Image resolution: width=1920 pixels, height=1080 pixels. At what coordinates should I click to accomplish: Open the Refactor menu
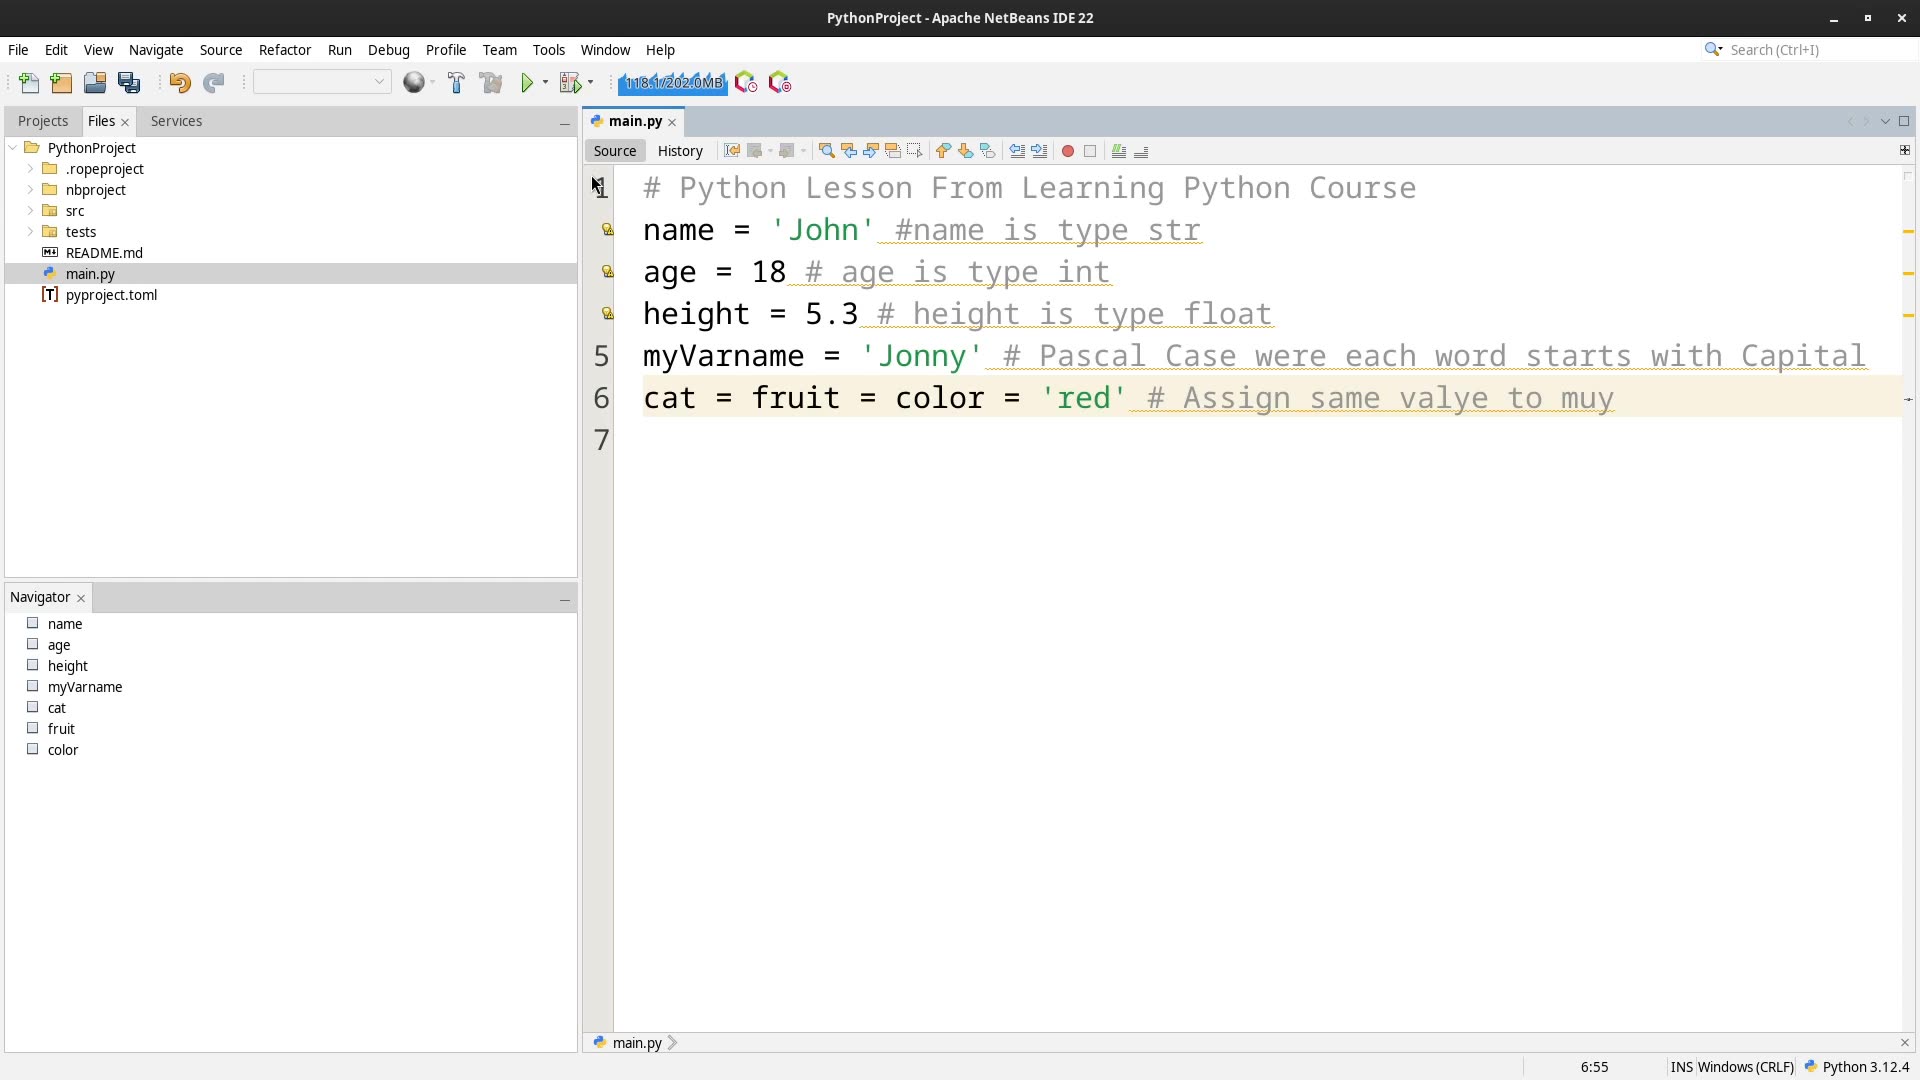pyautogui.click(x=285, y=50)
